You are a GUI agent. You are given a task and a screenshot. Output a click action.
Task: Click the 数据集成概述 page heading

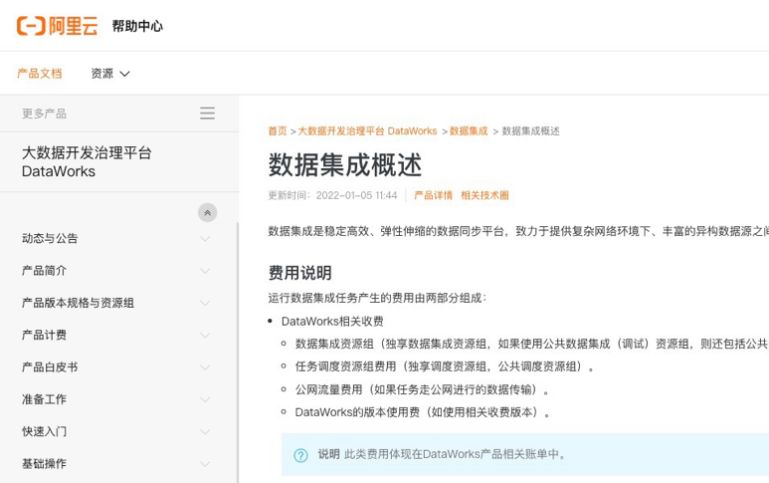coord(345,165)
